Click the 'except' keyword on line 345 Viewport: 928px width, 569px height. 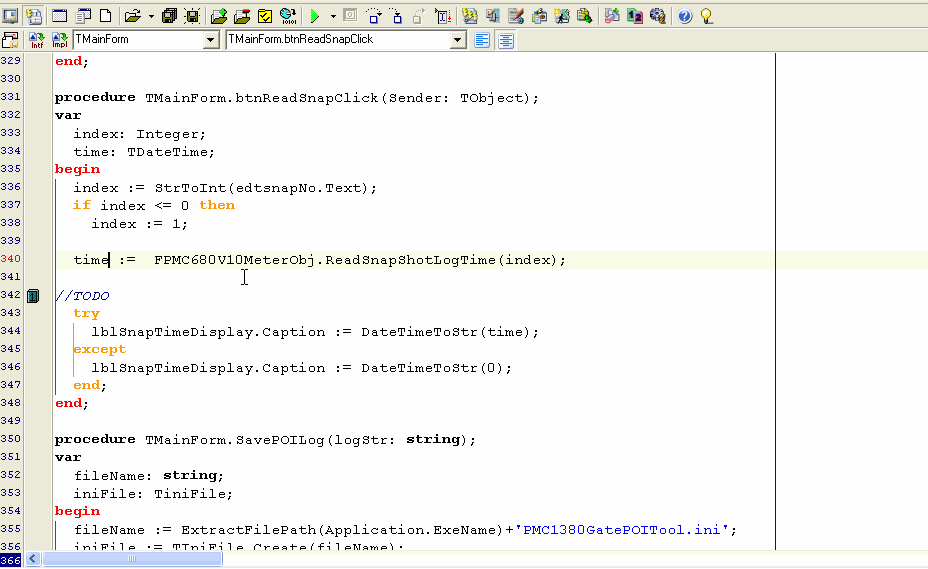pyautogui.click(x=99, y=349)
